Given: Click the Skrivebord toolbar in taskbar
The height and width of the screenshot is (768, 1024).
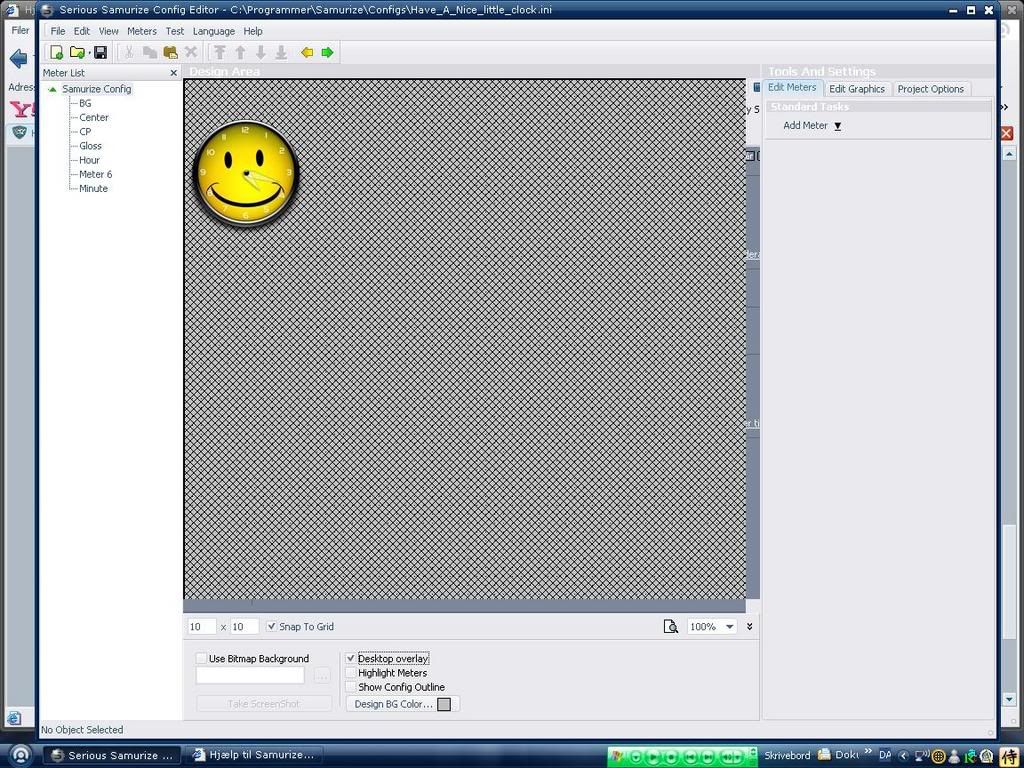Looking at the screenshot, I should tap(787, 755).
